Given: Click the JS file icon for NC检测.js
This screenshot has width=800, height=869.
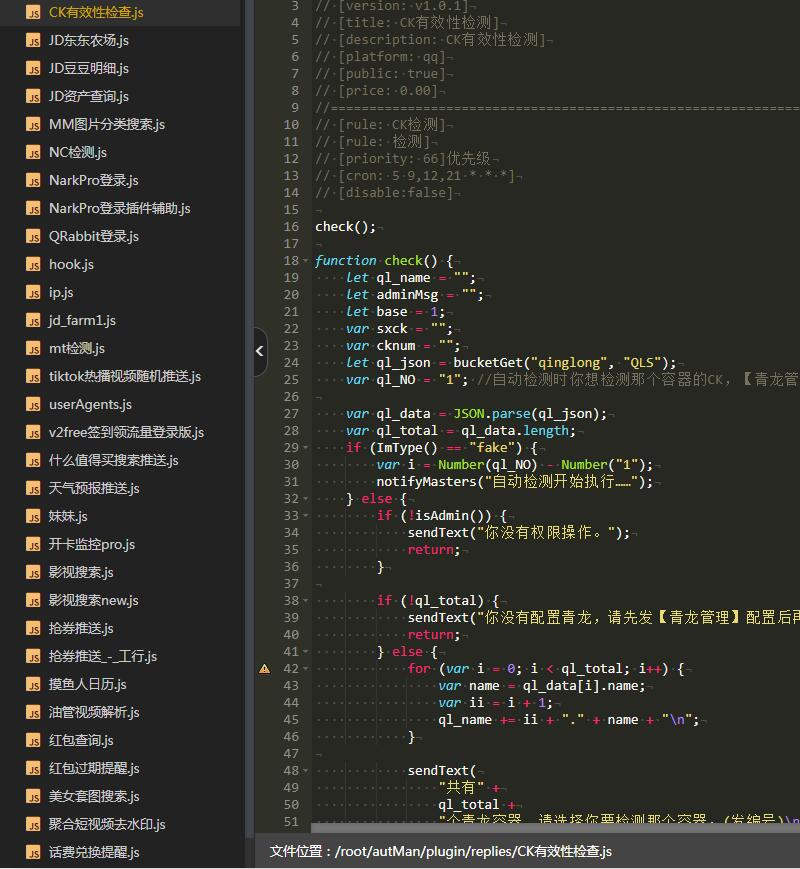Looking at the screenshot, I should point(32,153).
